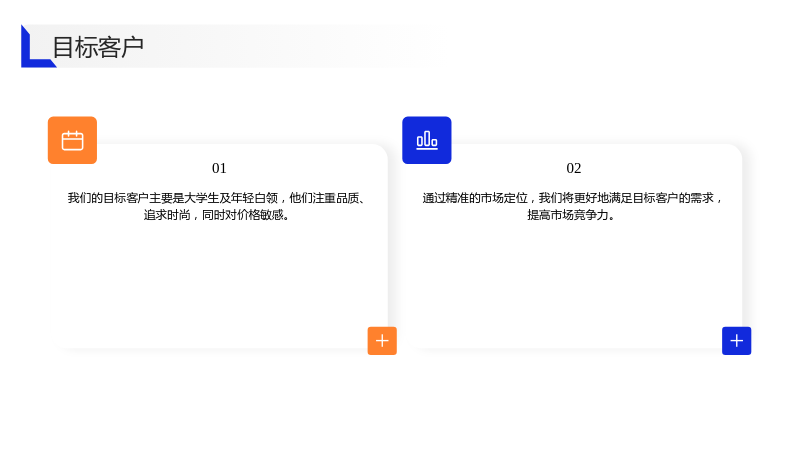Click the word 市场定位 in card 02

504,198
